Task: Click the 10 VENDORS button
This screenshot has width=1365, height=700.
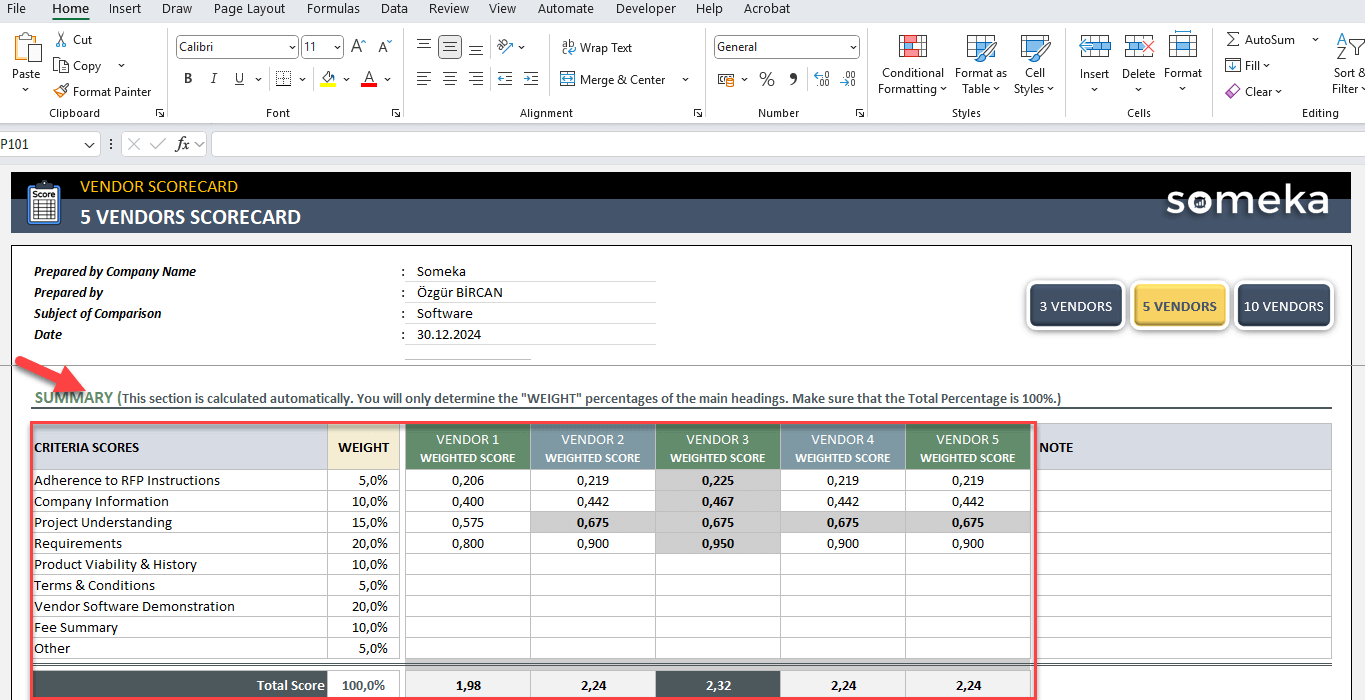Action: click(x=1283, y=305)
